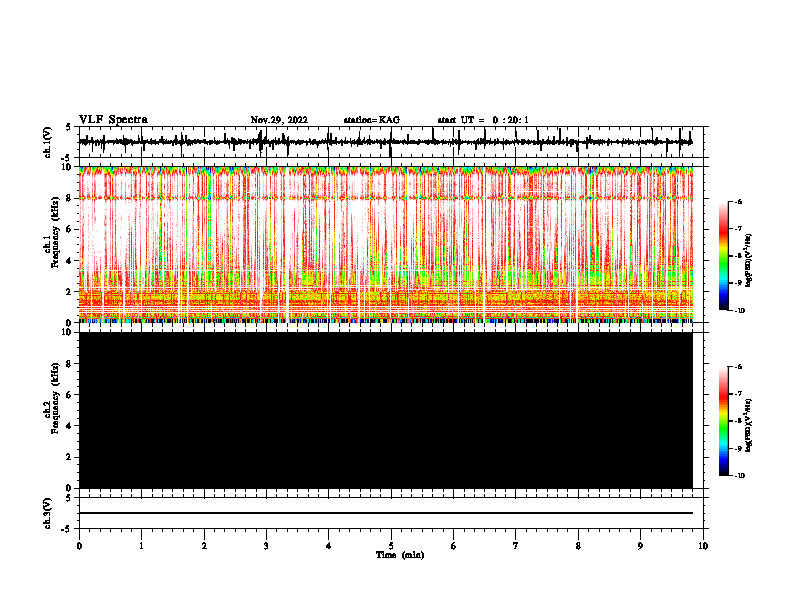Click the time-axis tick label "10" at the bottom

pyautogui.click(x=703, y=546)
